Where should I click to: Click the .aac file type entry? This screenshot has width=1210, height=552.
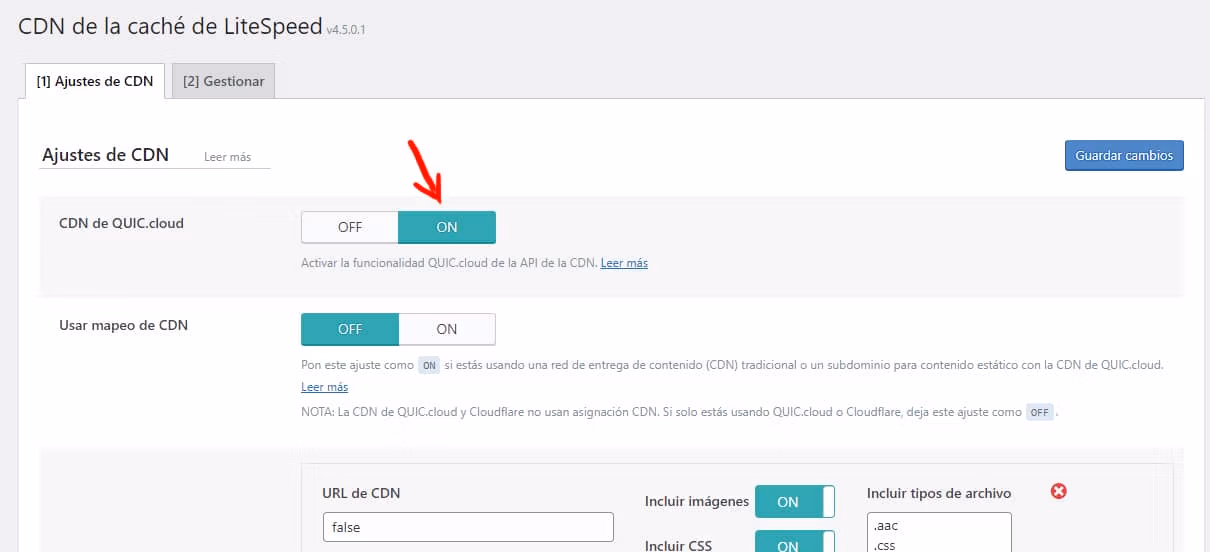pos(886,527)
